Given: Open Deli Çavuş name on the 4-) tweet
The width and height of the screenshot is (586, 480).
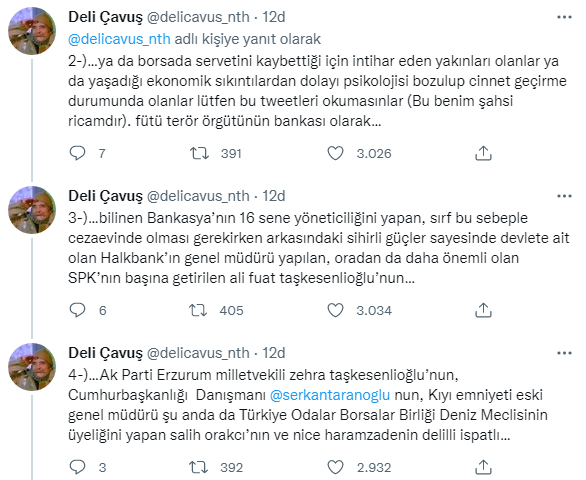Looking at the screenshot, I should pyautogui.click(x=105, y=353).
